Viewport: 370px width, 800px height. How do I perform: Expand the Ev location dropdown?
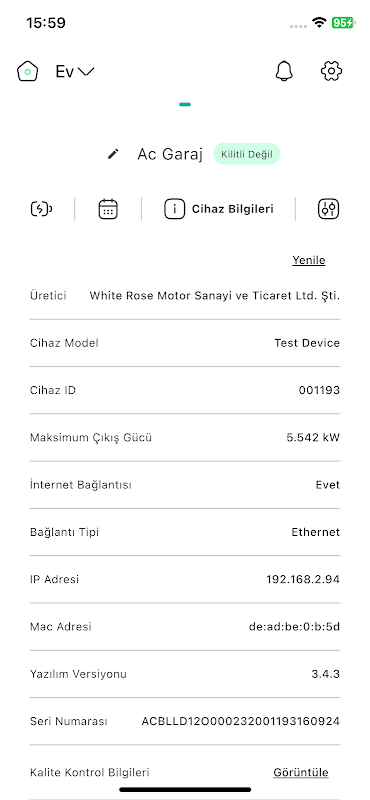coord(75,71)
